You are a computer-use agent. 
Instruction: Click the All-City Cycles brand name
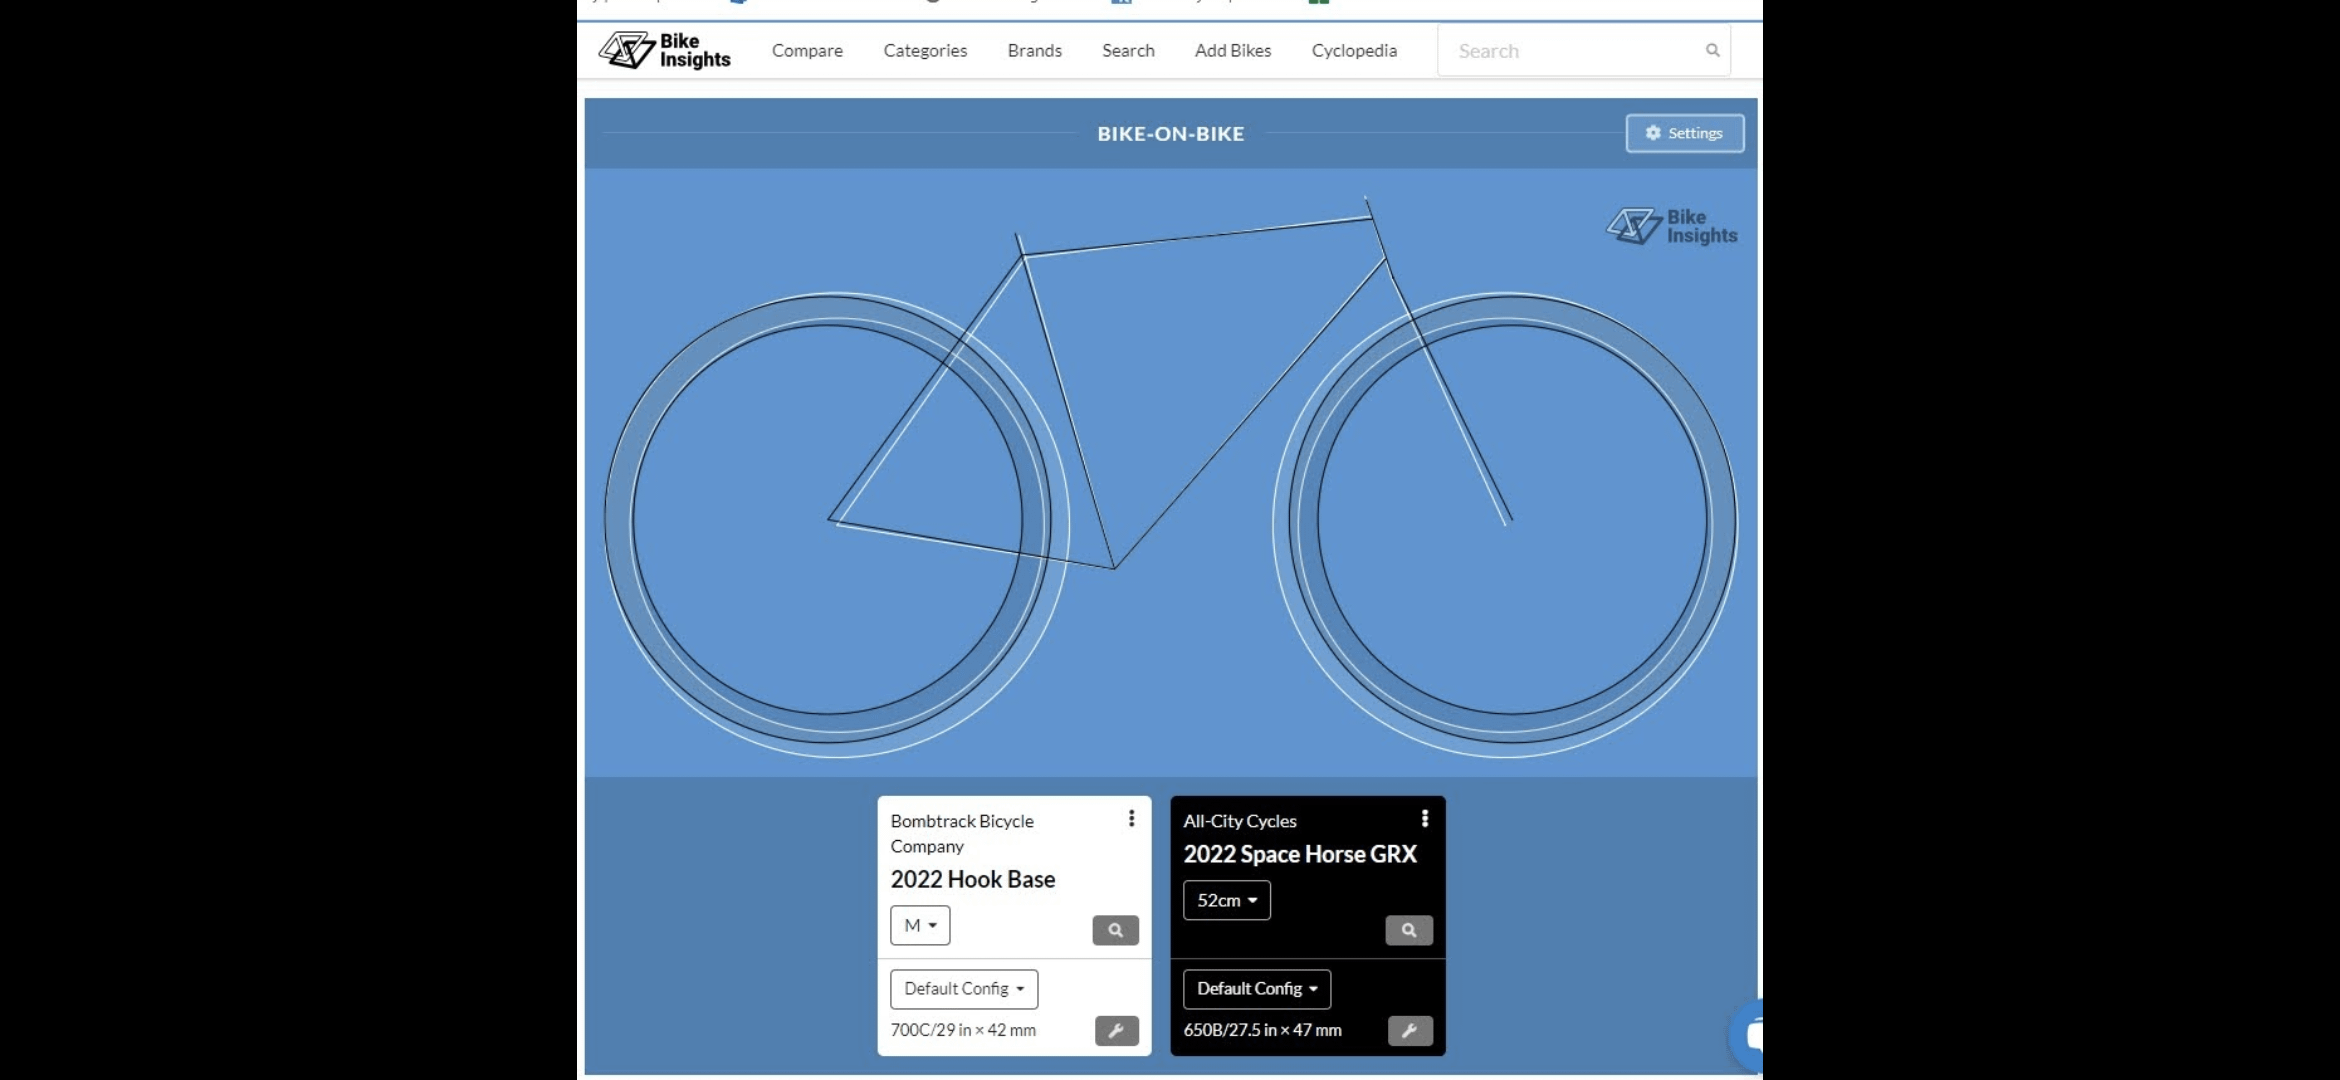(1240, 821)
